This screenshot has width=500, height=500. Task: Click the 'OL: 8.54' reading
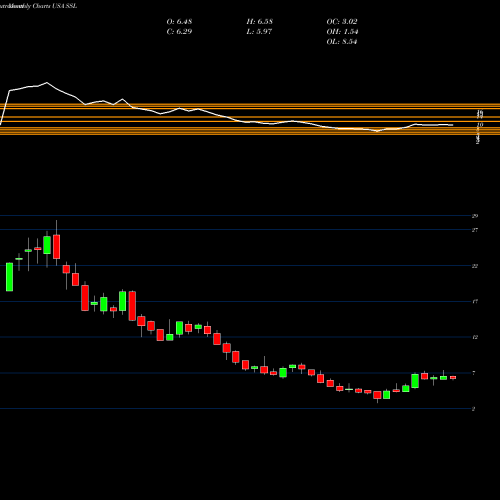point(342,42)
